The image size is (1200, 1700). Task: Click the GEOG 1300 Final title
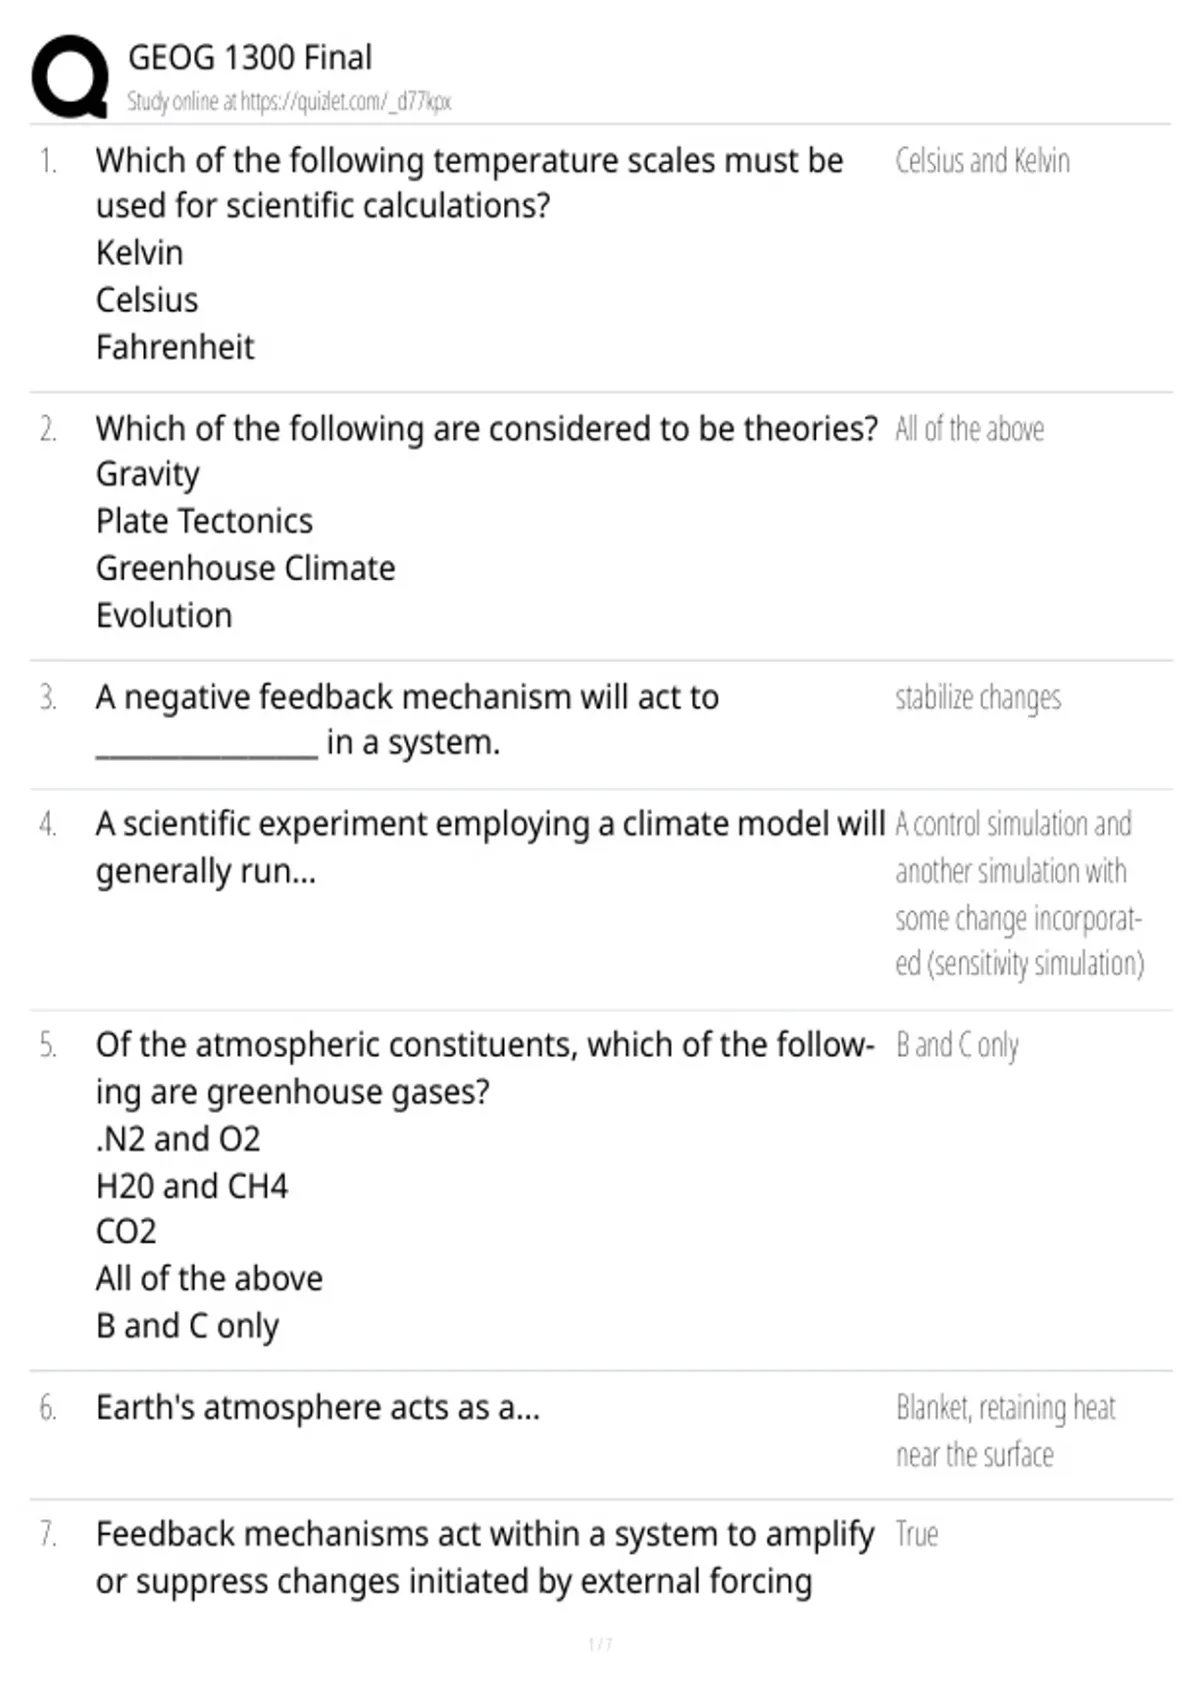250,57
